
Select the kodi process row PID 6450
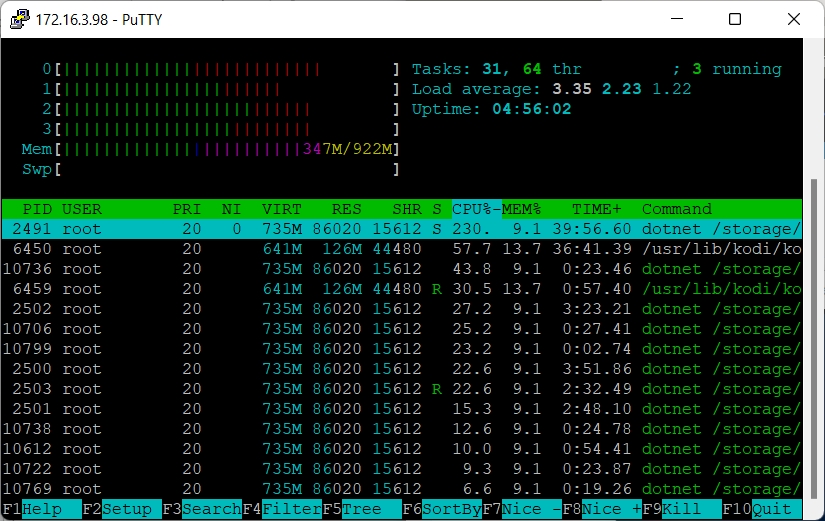pyautogui.click(x=400, y=249)
